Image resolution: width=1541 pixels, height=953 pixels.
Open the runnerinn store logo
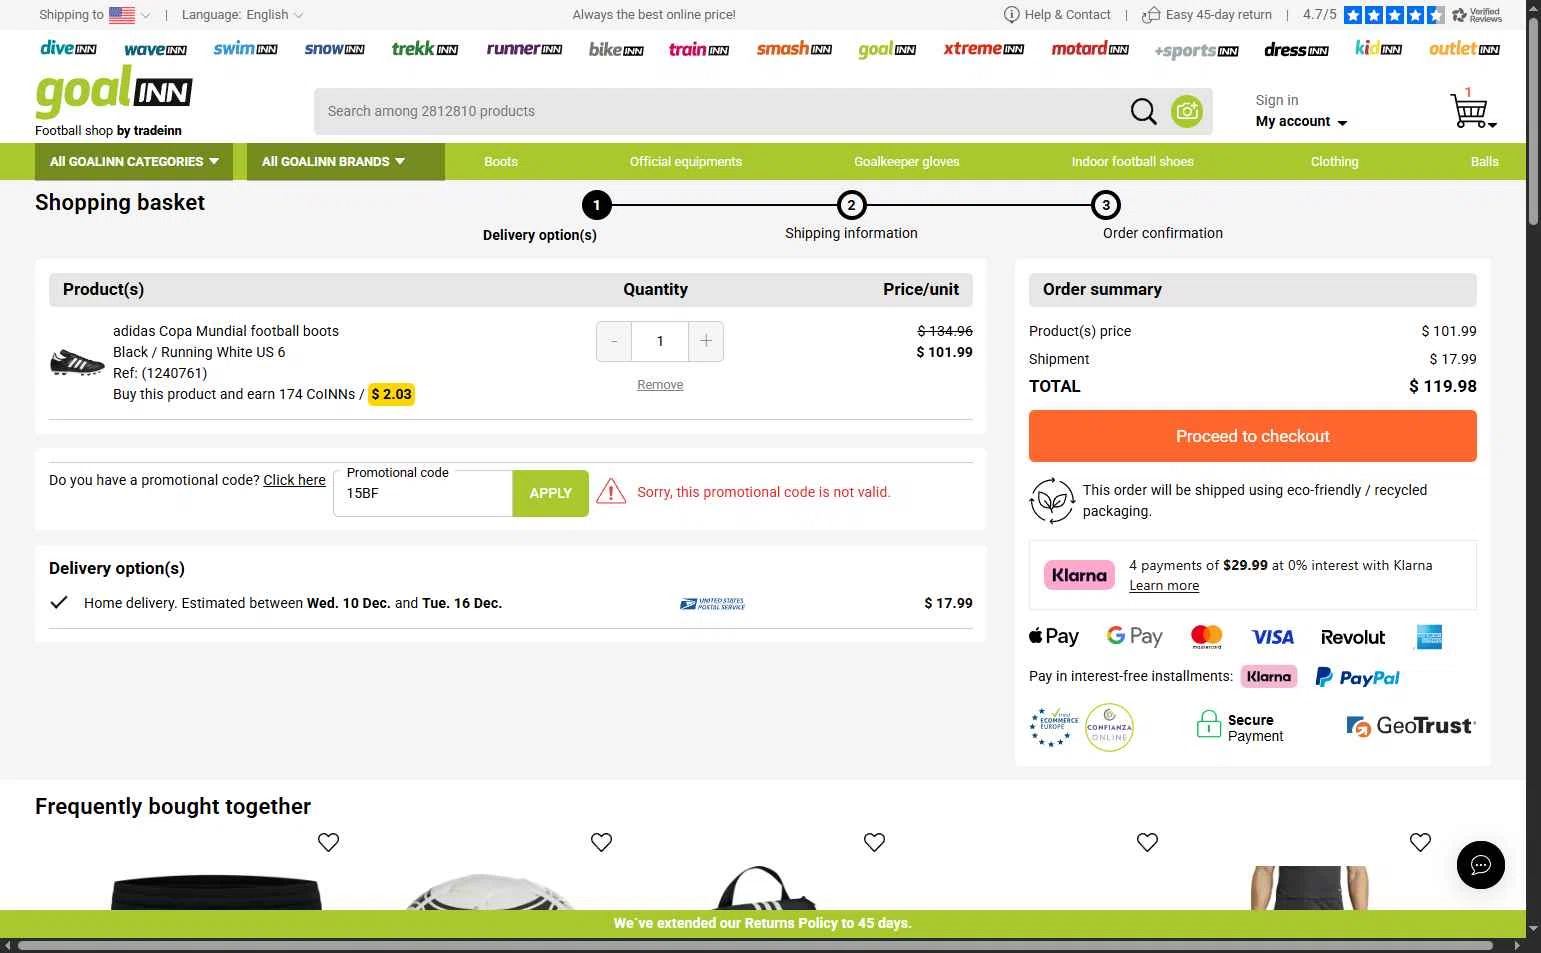point(524,48)
